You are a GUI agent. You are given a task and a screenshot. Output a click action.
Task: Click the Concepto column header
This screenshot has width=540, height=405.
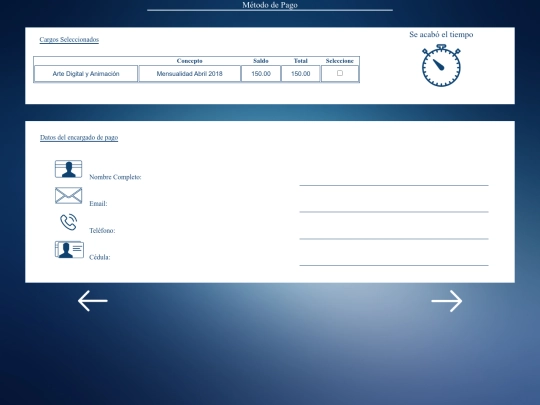coord(189,61)
